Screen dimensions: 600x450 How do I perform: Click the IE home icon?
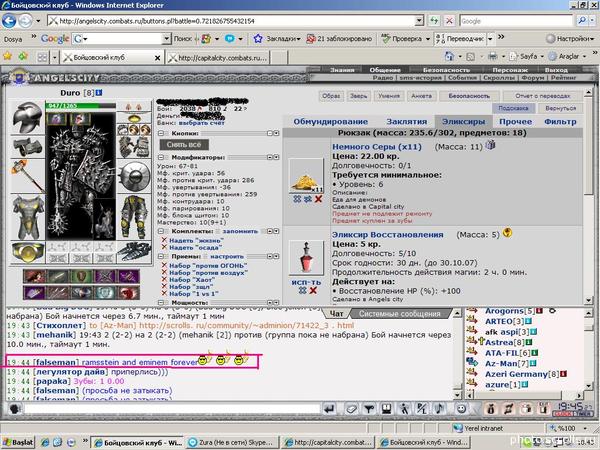pyautogui.click(x=449, y=57)
